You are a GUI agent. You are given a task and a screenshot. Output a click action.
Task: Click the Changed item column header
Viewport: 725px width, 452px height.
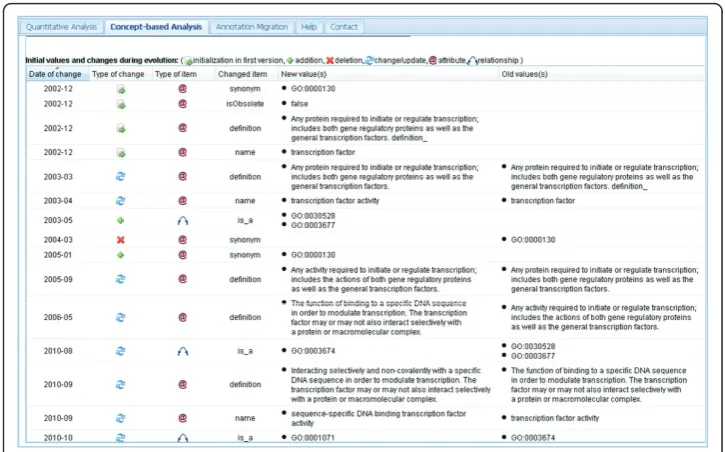coord(246,74)
